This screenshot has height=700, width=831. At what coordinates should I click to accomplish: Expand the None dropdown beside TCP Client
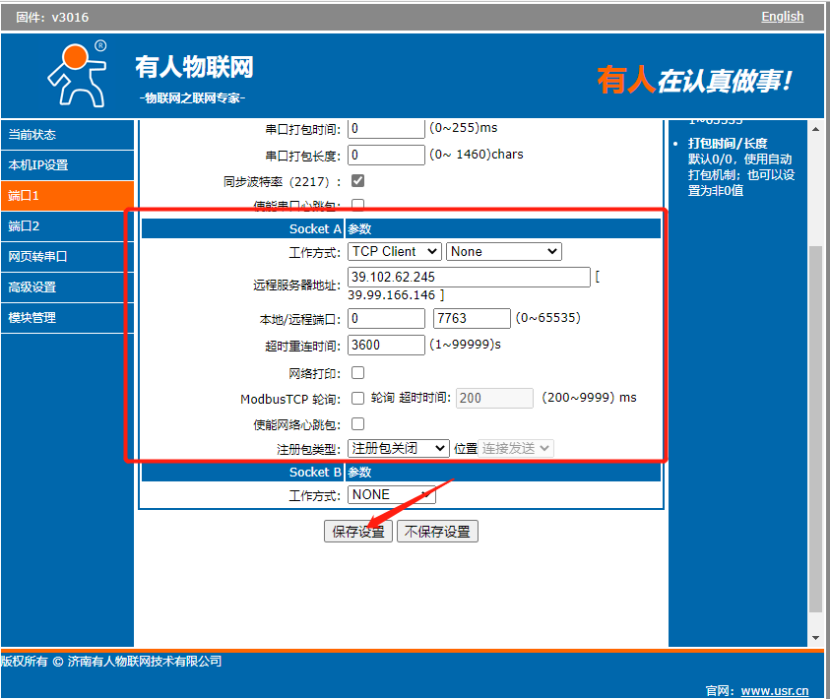(x=504, y=252)
